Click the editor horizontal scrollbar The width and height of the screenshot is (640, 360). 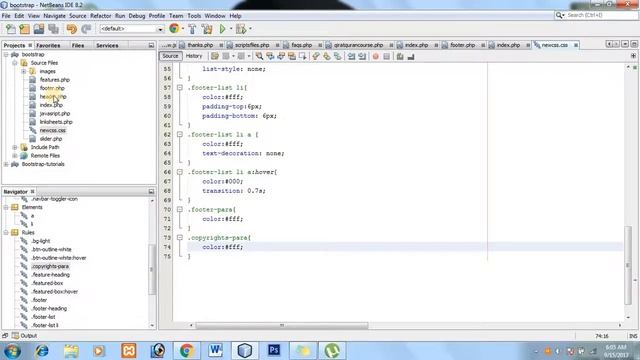click(x=282, y=326)
